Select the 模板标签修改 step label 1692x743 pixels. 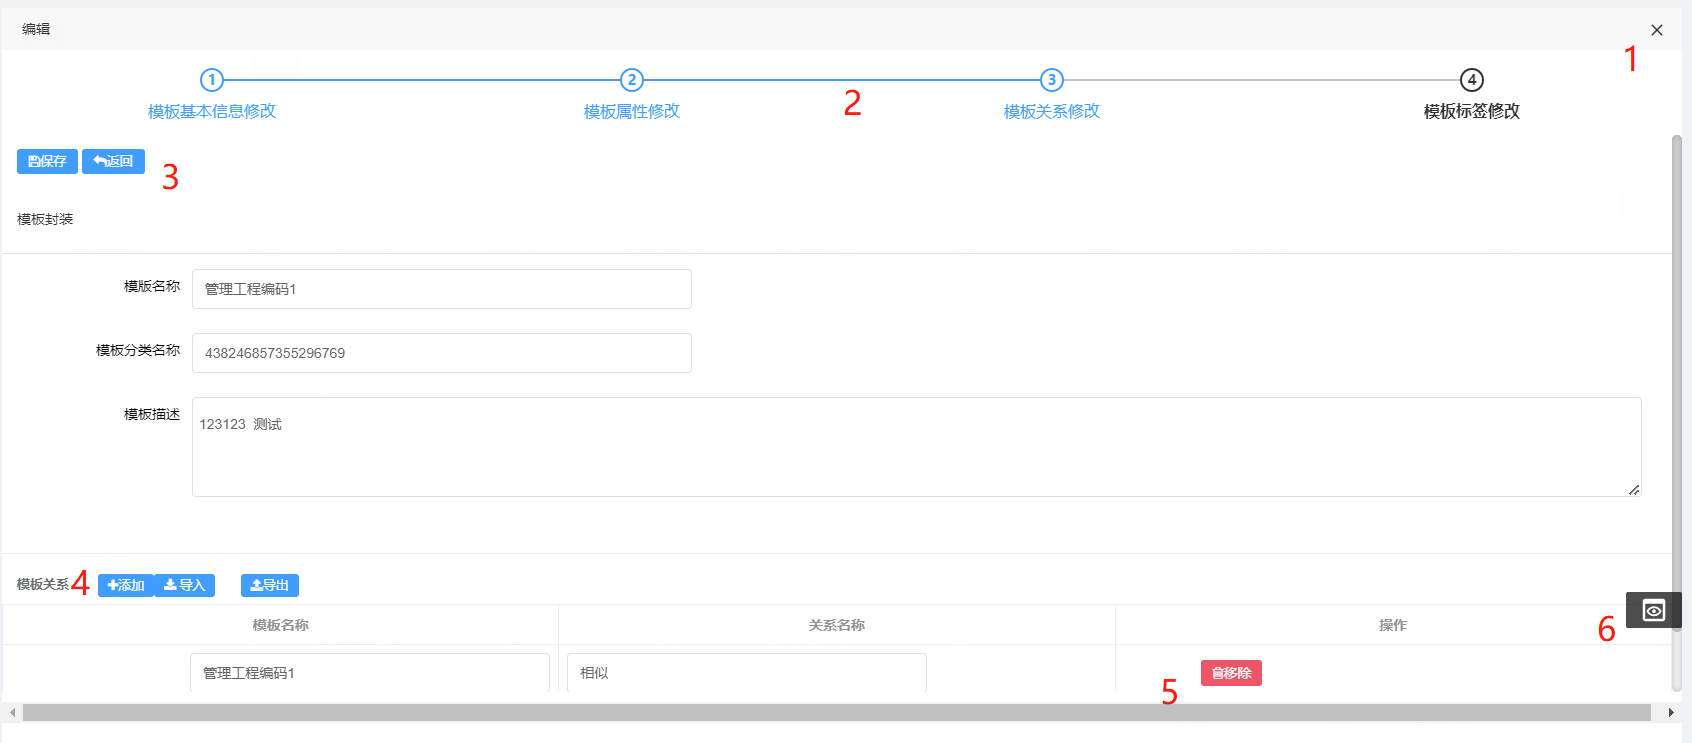(1471, 111)
